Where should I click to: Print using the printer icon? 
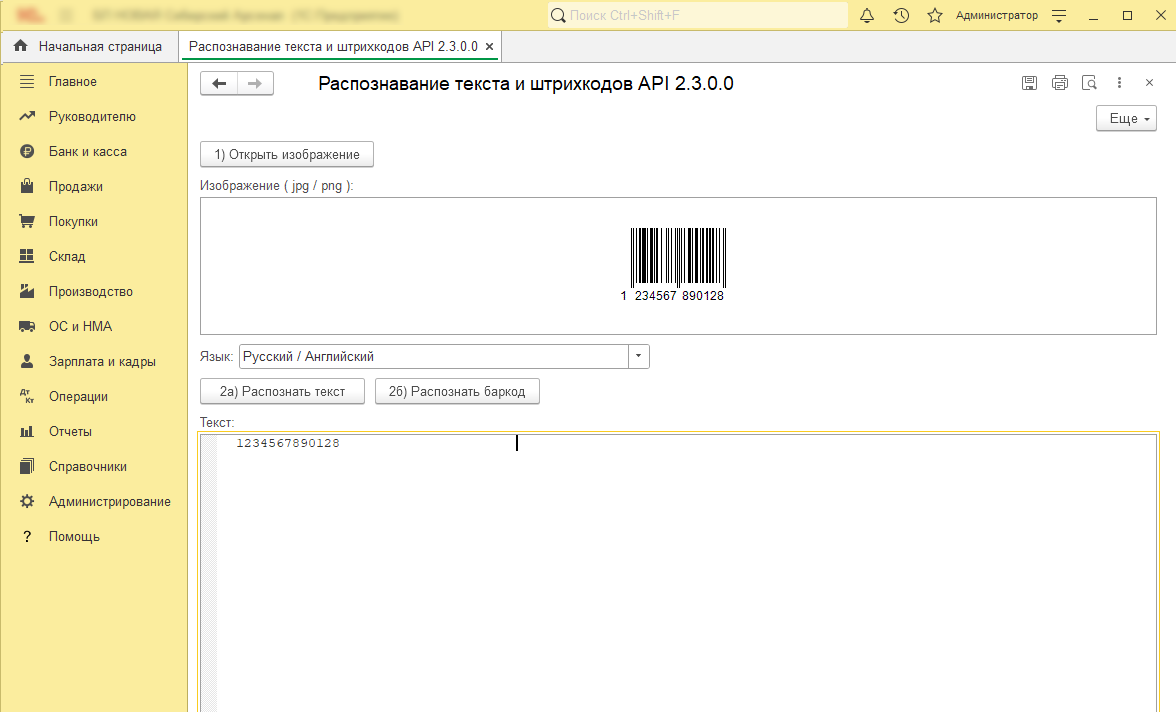pyautogui.click(x=1059, y=83)
